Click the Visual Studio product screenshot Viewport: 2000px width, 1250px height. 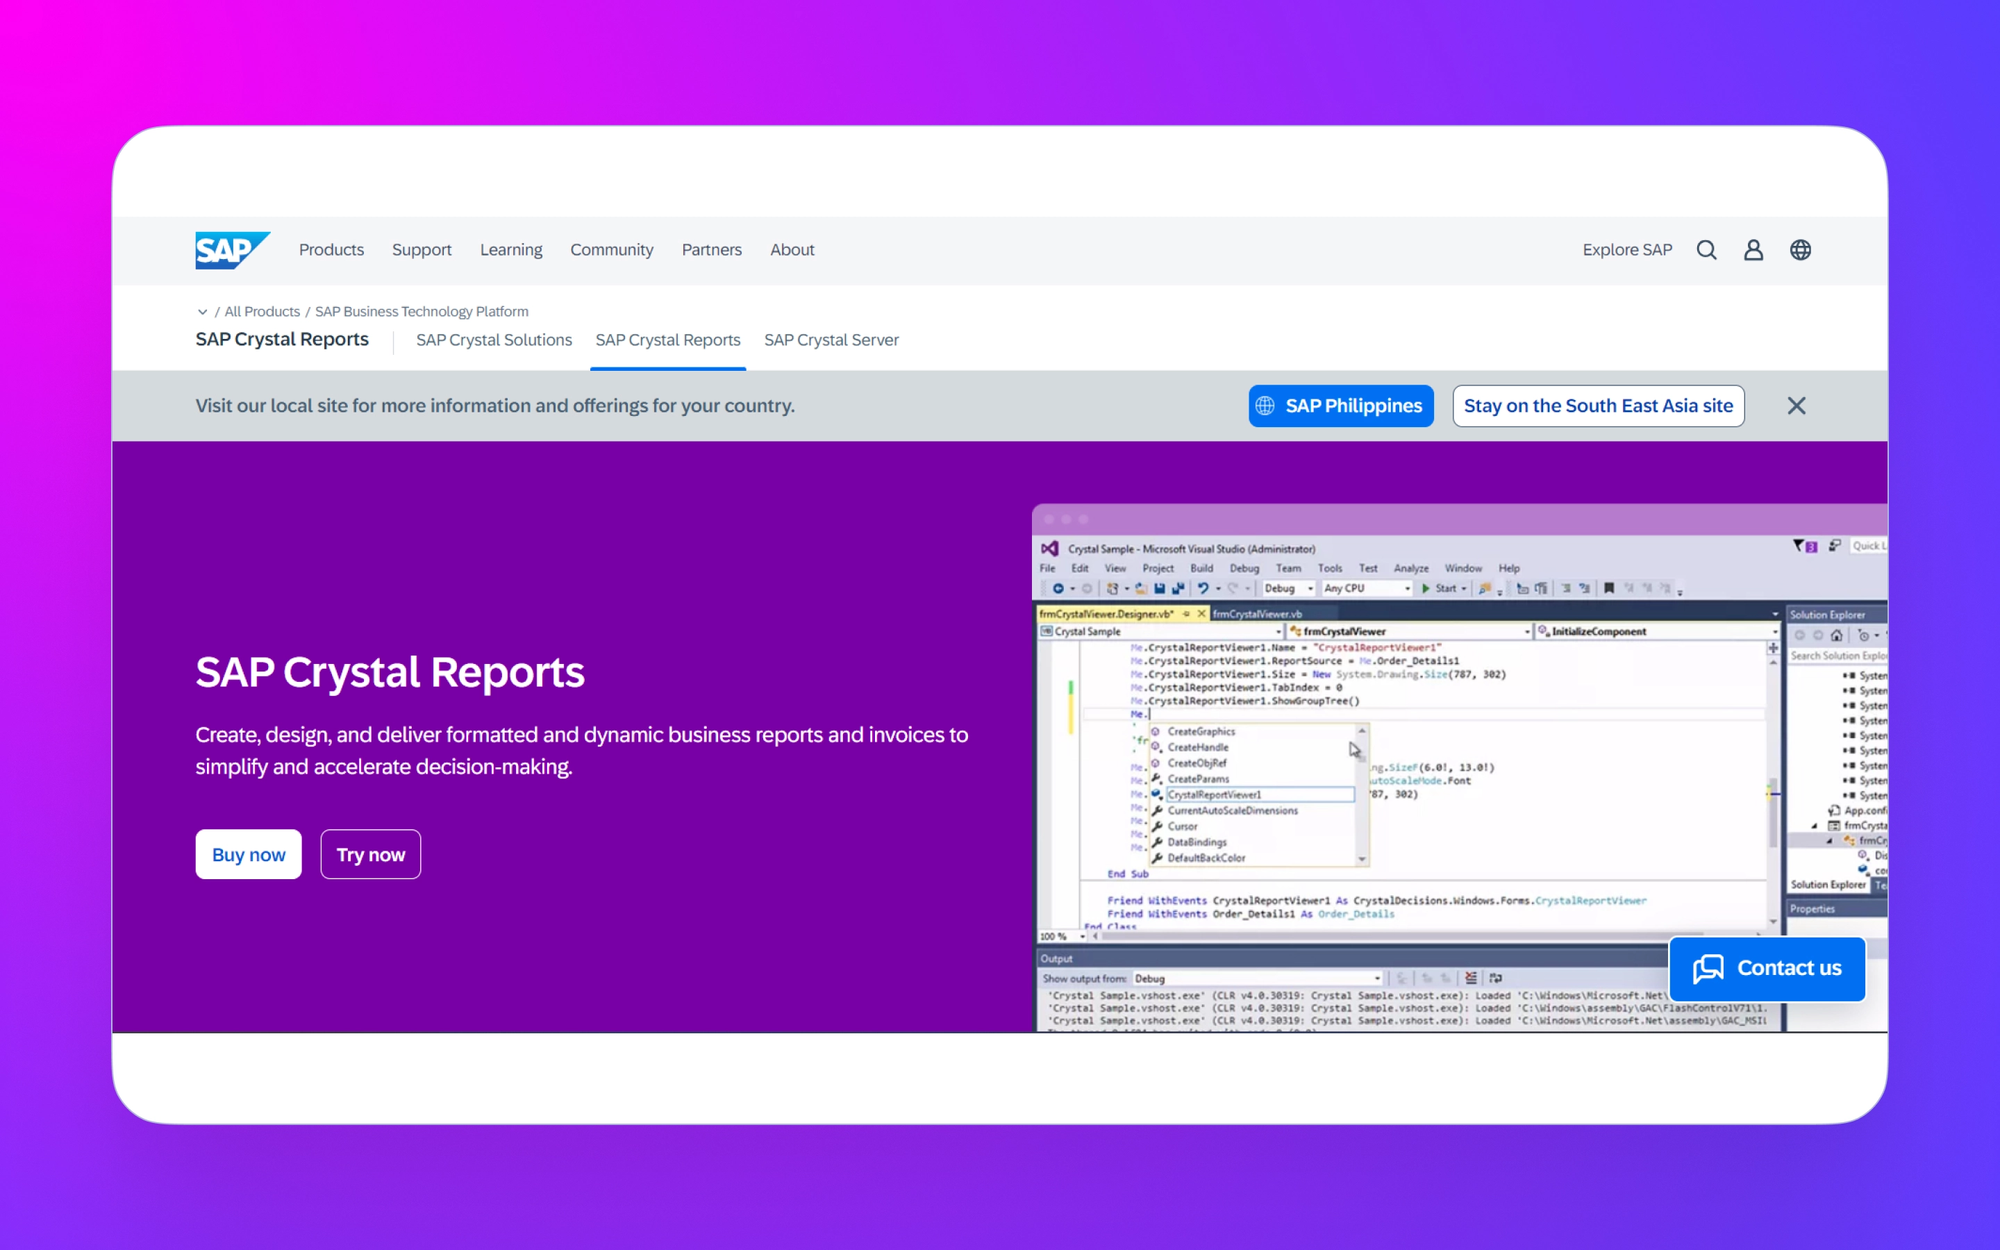pyautogui.click(x=1400, y=760)
